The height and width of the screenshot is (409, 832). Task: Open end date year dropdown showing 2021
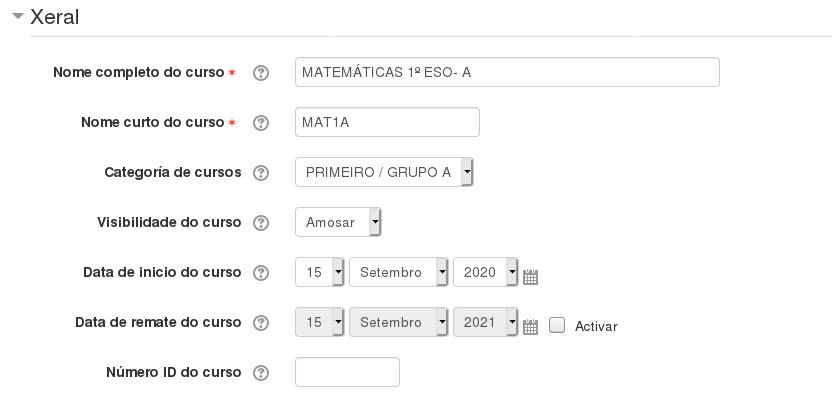pos(485,322)
